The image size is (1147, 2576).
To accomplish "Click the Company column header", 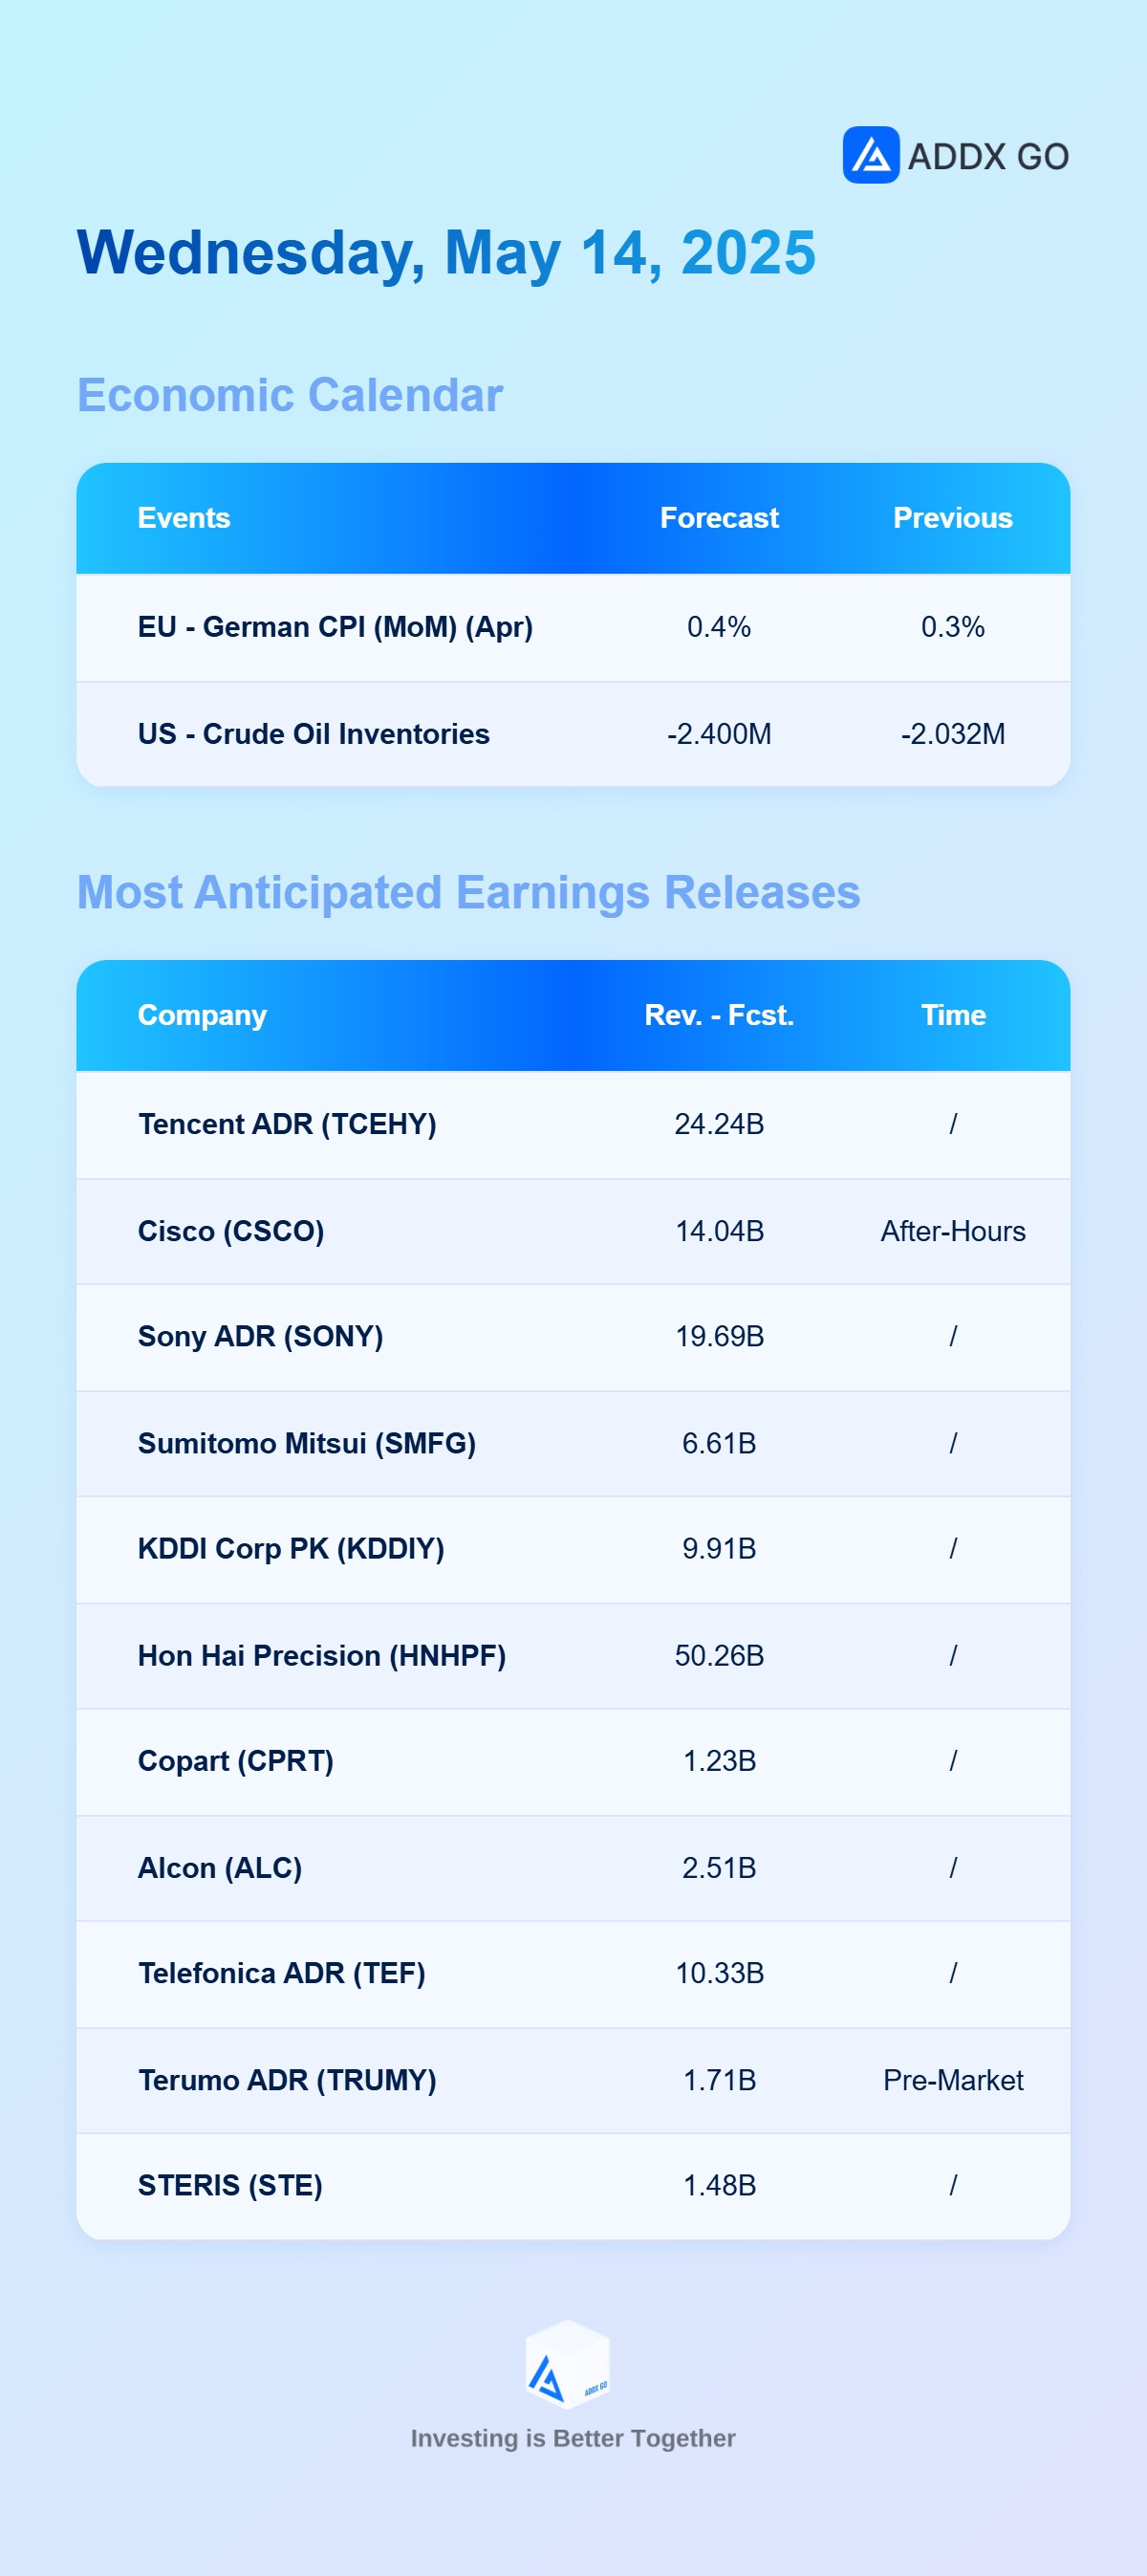I will click(202, 1015).
